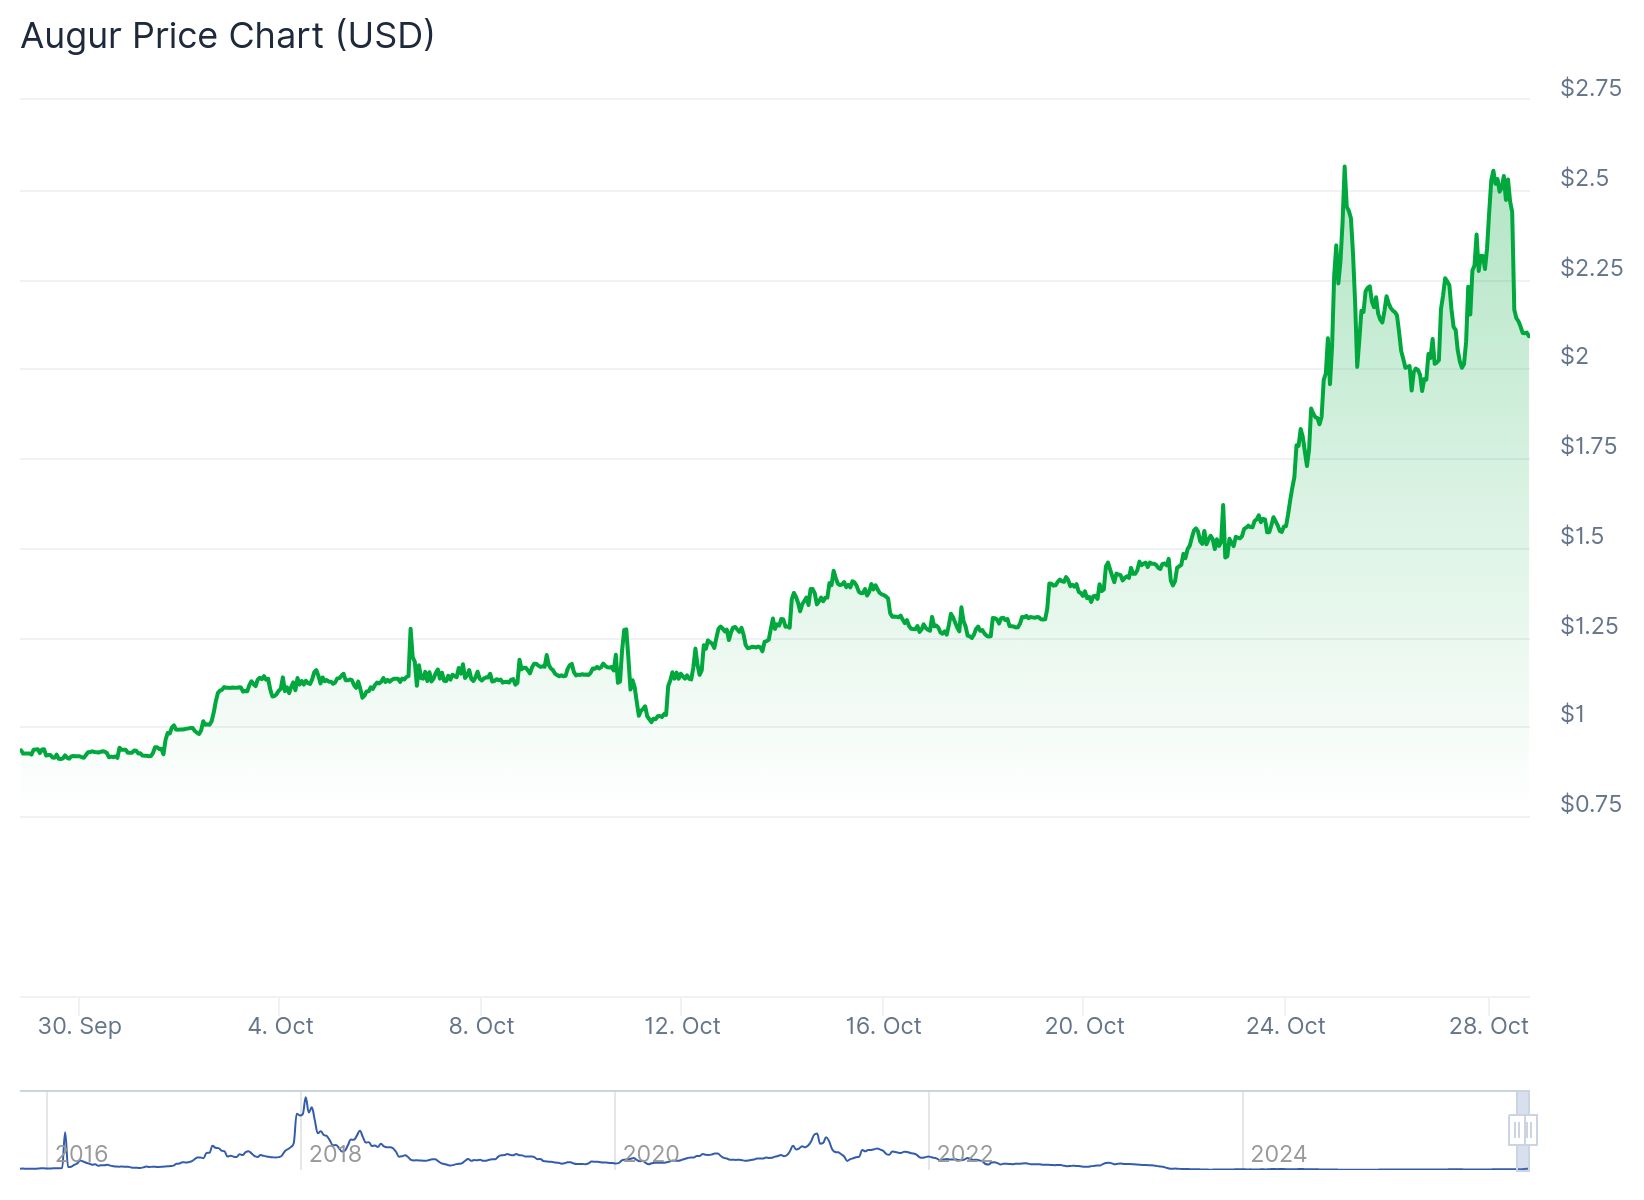
Task: Click the "24. Oct" x-axis label
Action: (x=1285, y=1026)
